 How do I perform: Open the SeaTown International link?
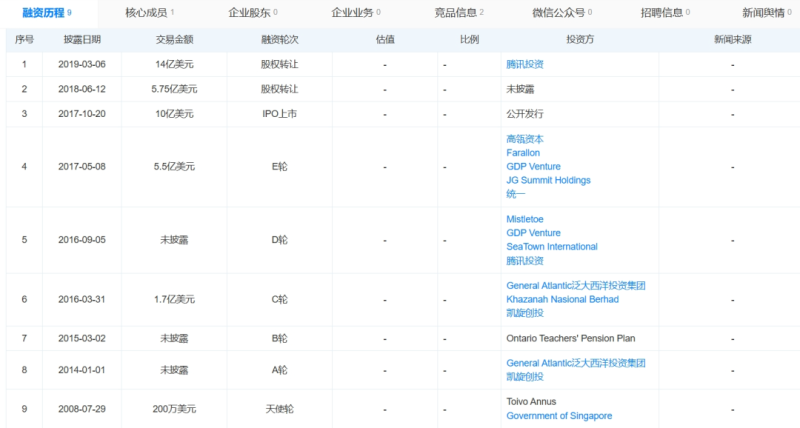[x=551, y=246]
